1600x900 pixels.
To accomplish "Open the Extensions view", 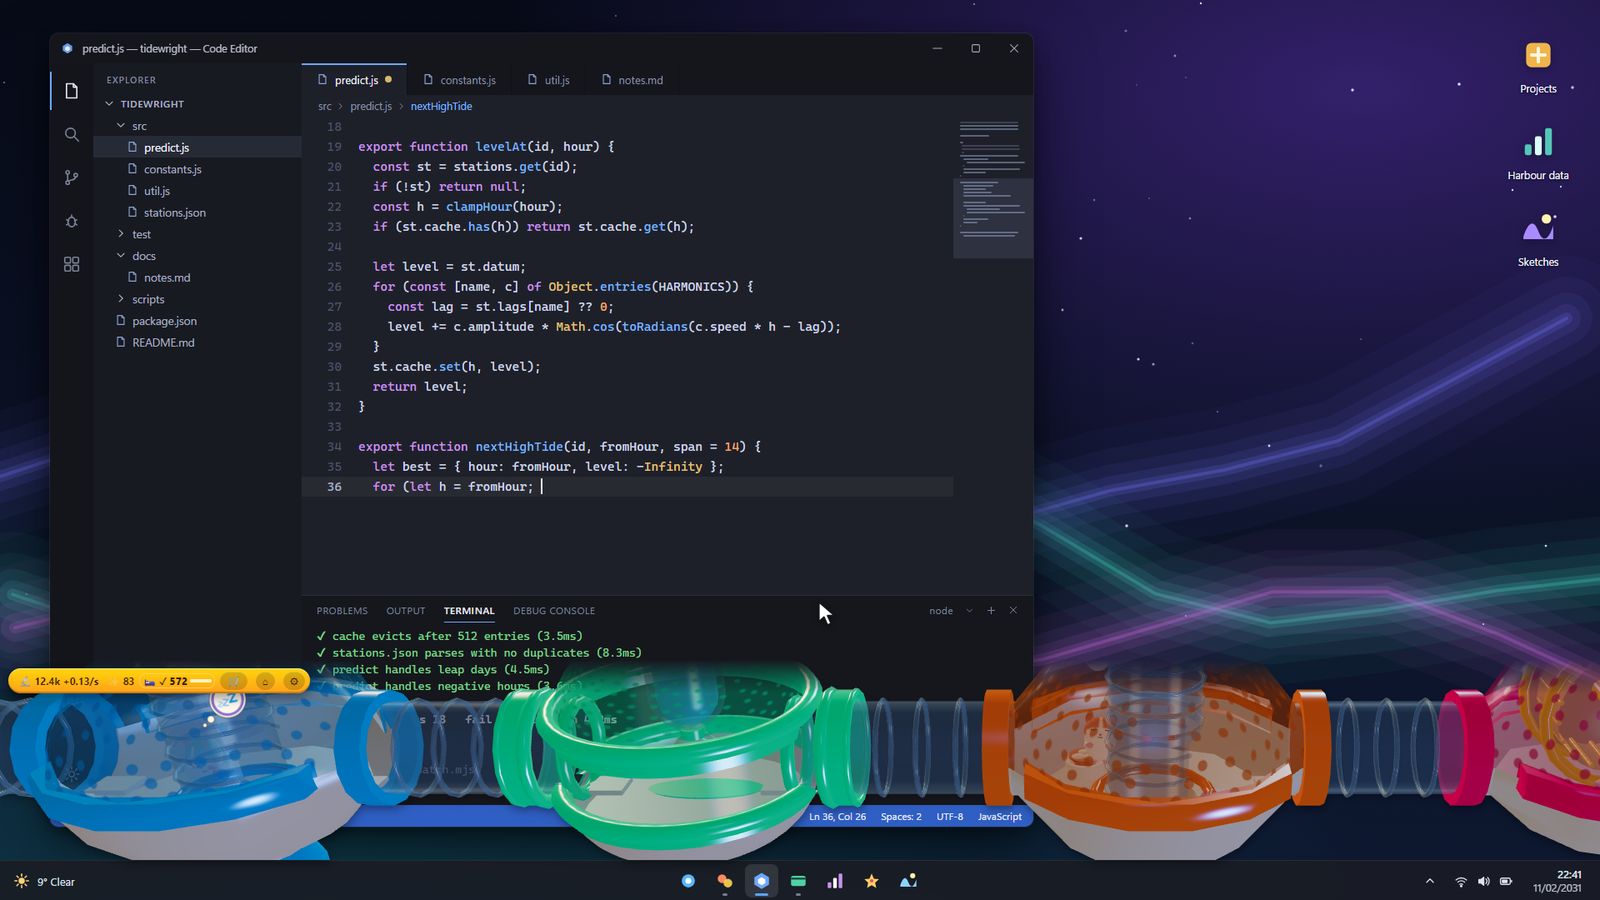I will tap(71, 264).
